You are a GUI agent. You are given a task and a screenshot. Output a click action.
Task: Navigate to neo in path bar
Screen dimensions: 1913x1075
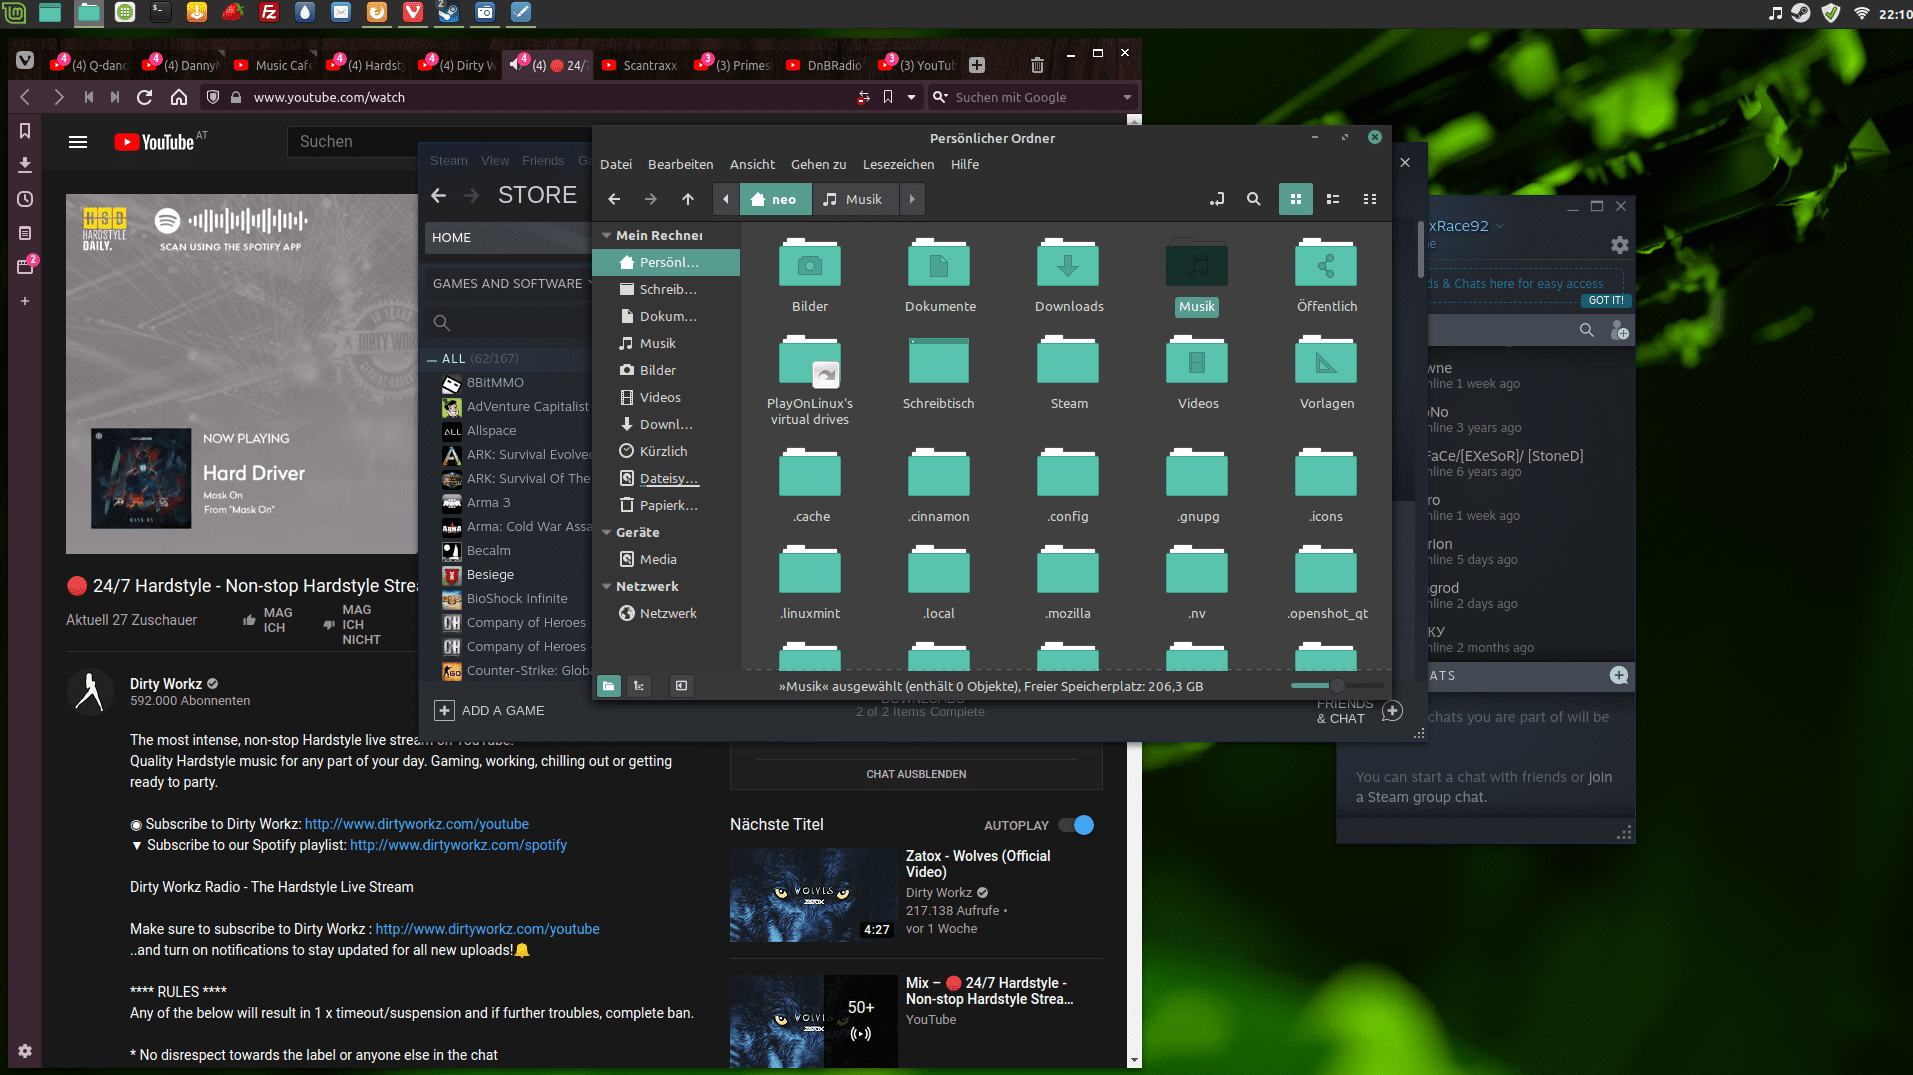click(775, 199)
